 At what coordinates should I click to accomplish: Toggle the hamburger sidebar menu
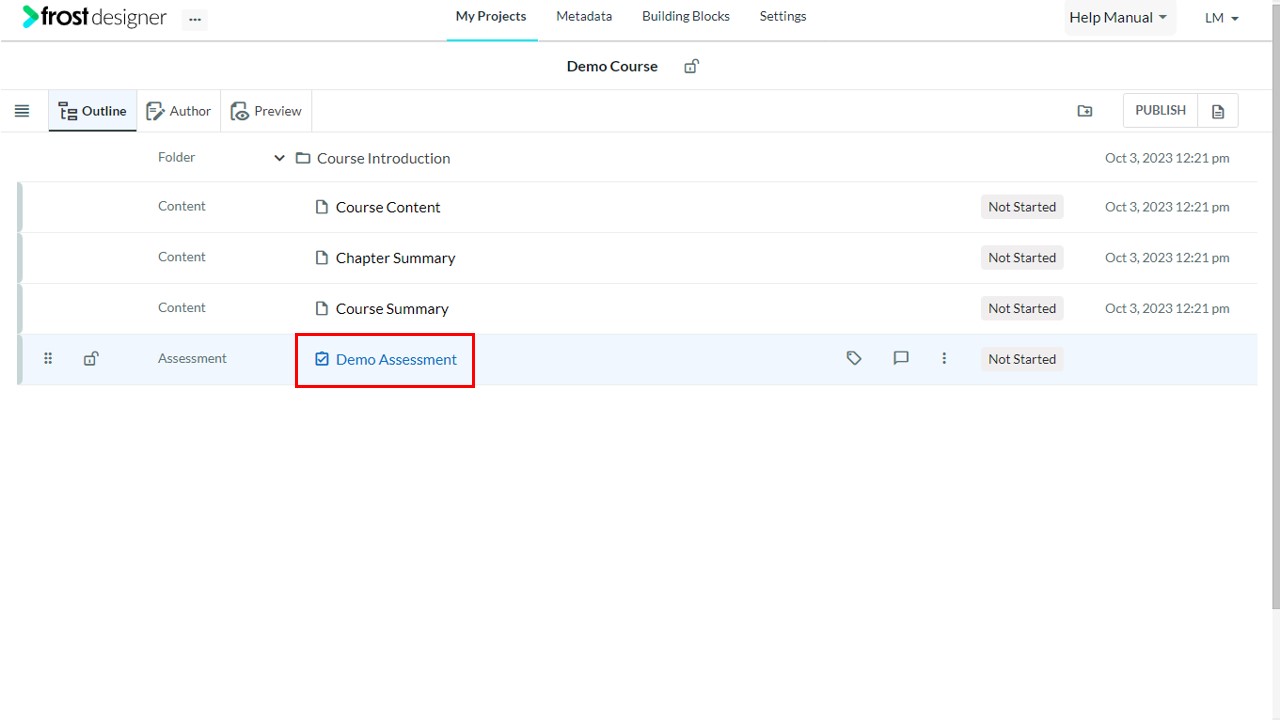(22, 111)
